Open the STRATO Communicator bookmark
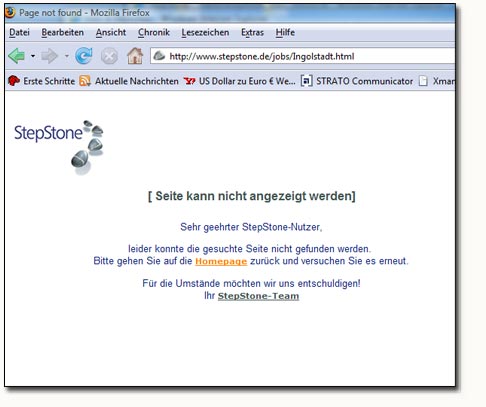Viewport: 486px width, 407px height. pos(357,81)
